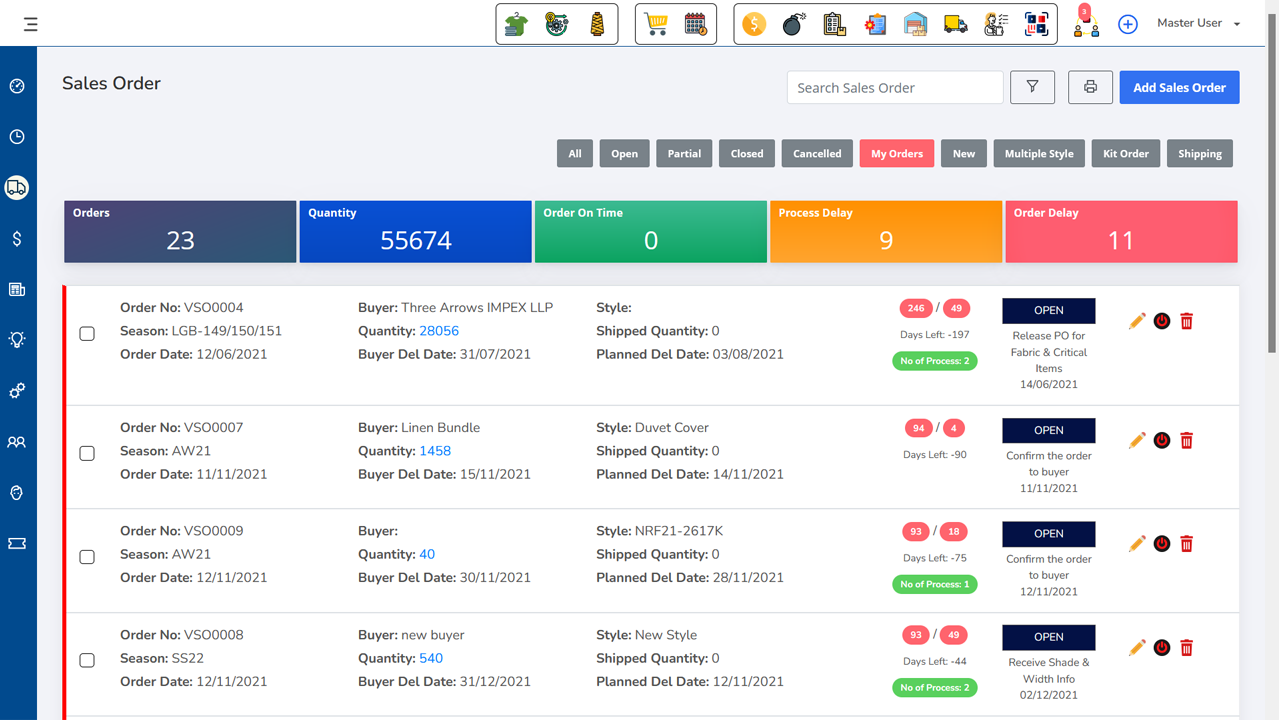The image size is (1279, 720).
Task: Switch to the Partial orders tab
Action: click(683, 153)
